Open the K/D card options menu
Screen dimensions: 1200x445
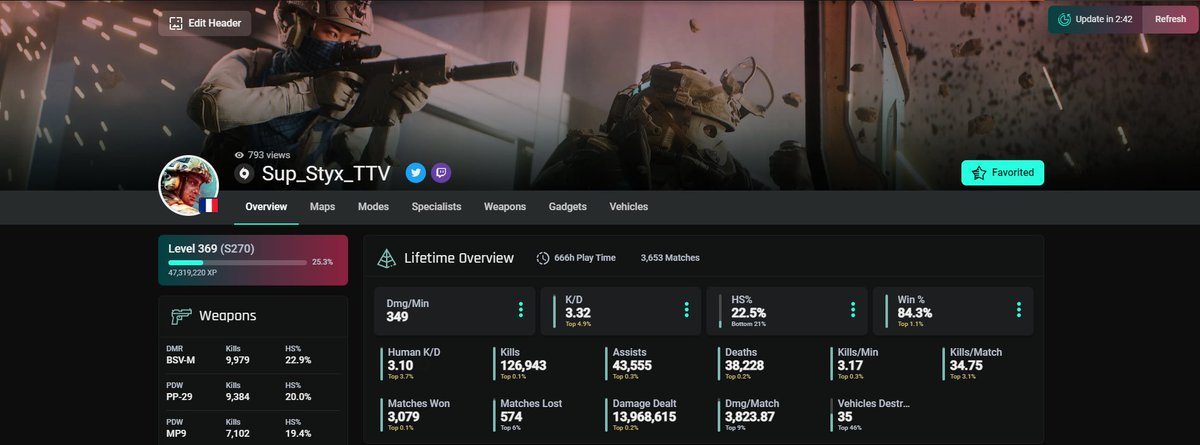coord(686,310)
